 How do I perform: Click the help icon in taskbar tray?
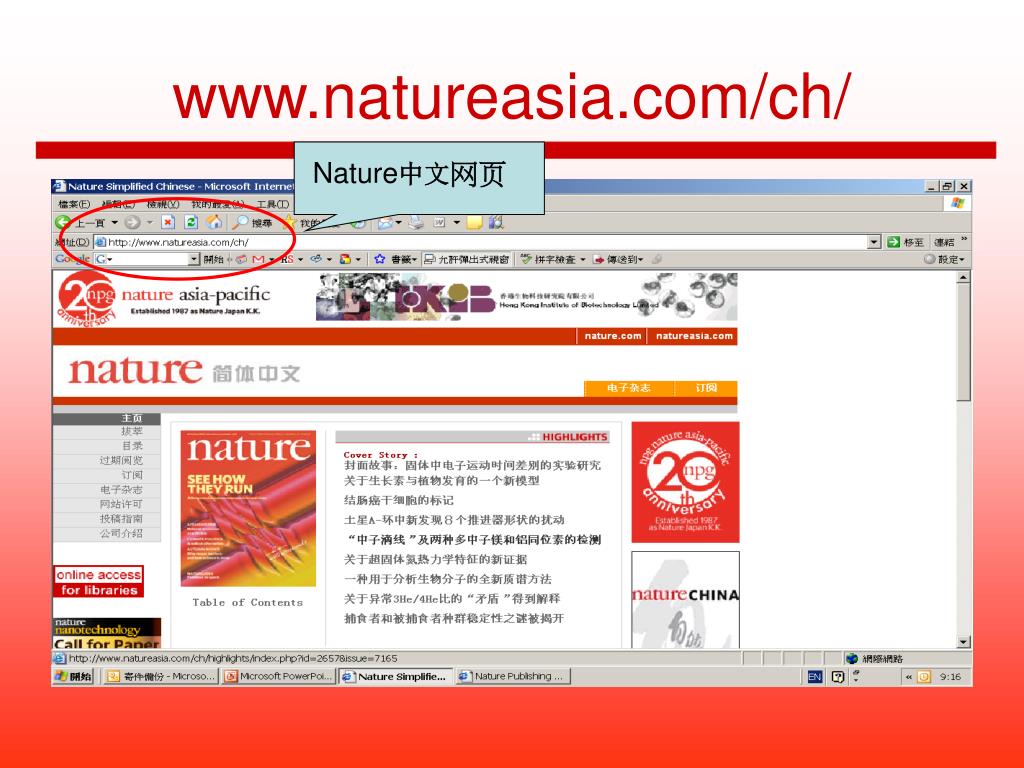(x=838, y=677)
